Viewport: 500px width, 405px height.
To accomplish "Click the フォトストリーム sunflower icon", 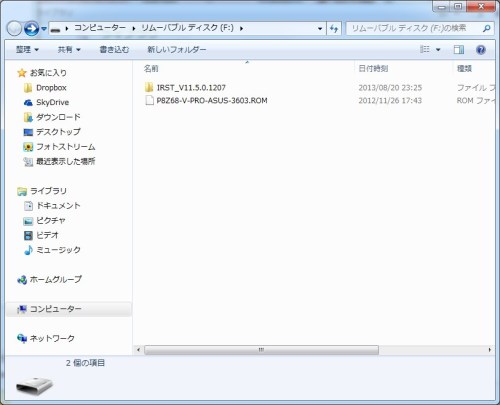I will click(28, 147).
